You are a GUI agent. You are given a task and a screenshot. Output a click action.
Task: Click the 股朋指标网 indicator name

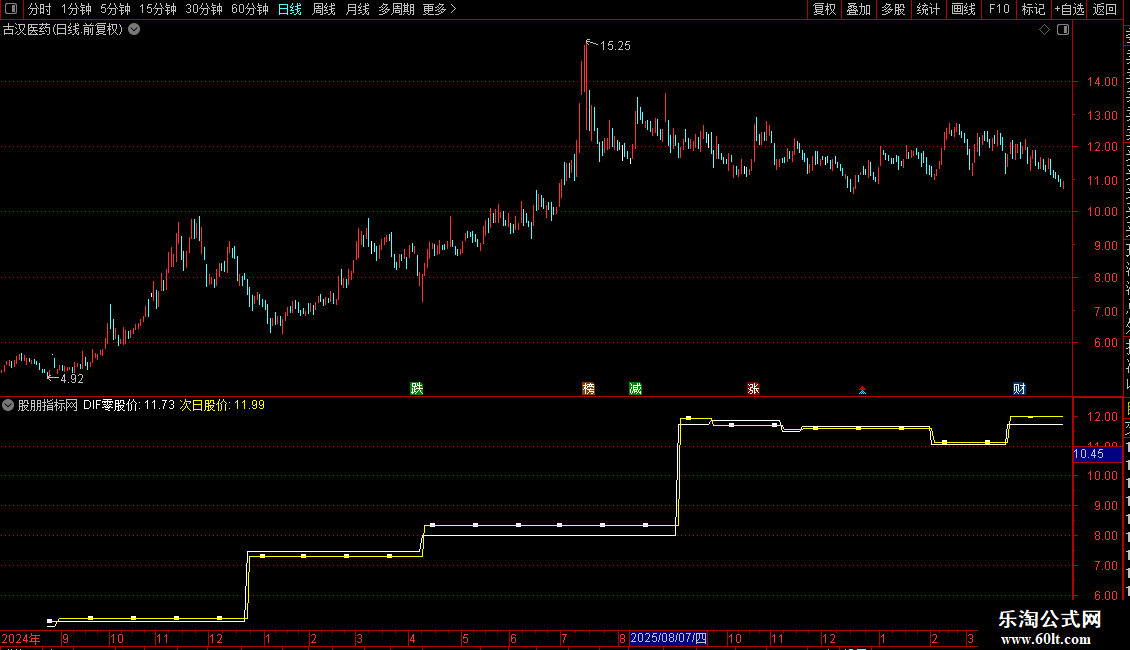[x=48, y=405]
